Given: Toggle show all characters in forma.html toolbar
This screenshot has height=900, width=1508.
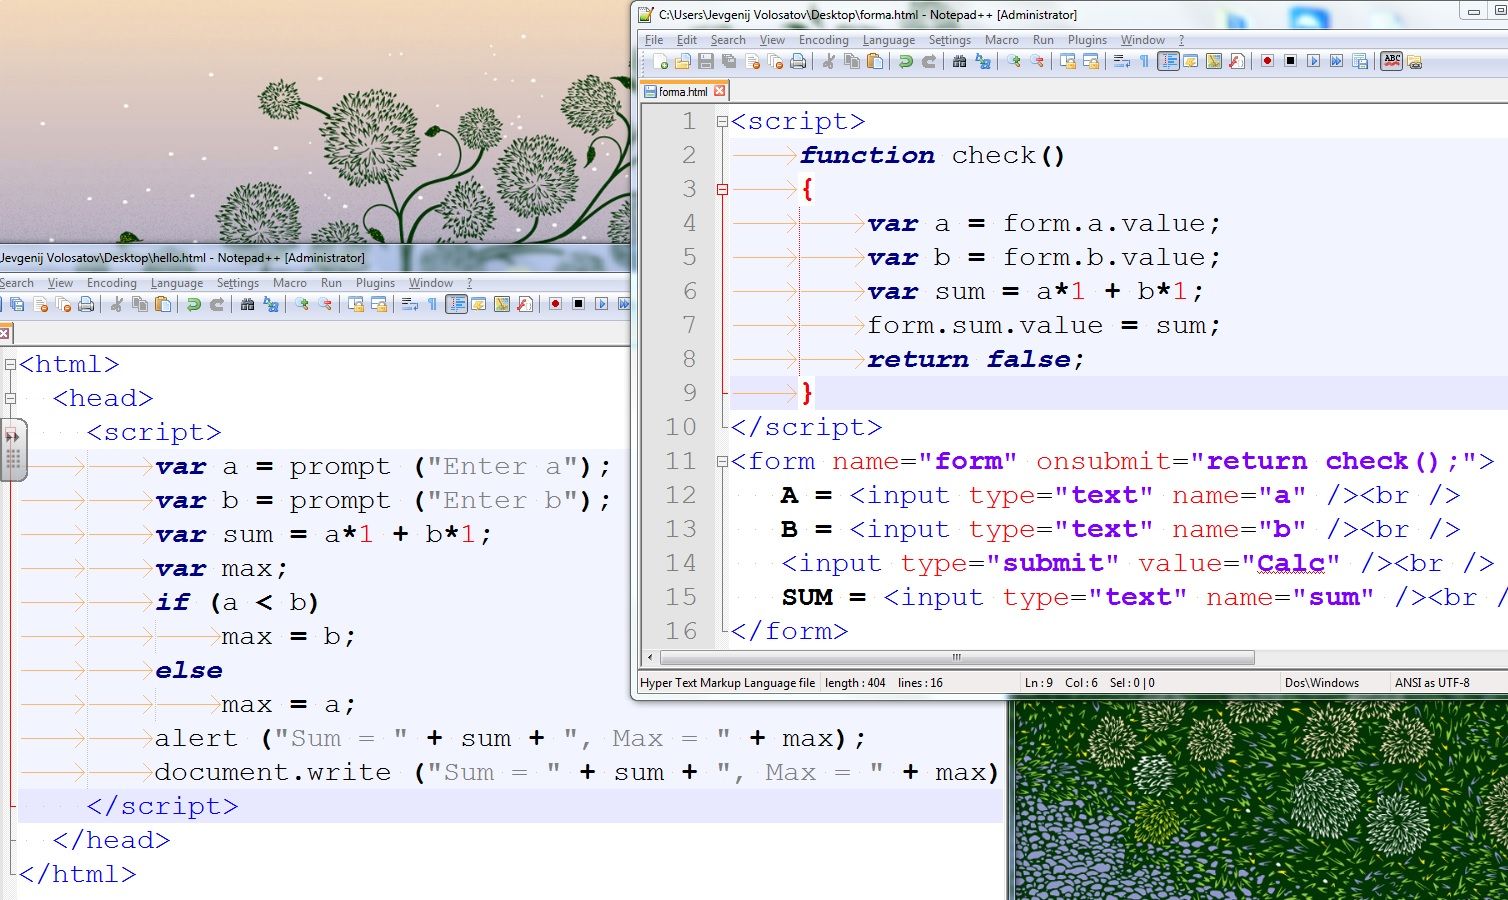Looking at the screenshot, I should coord(1144,62).
